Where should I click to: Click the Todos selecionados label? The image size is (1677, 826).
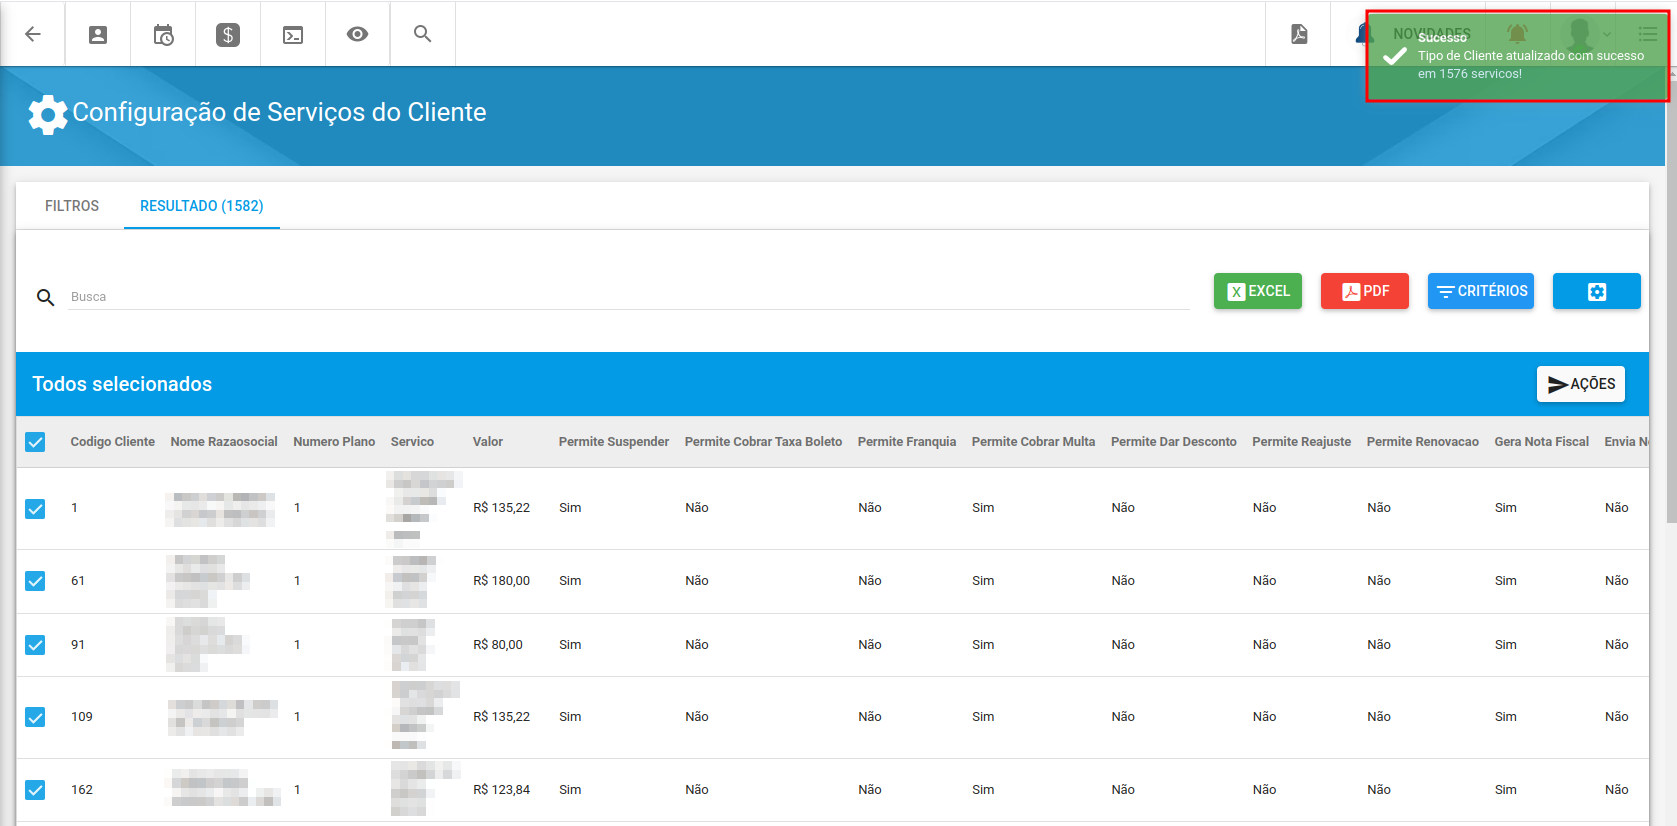tap(122, 384)
